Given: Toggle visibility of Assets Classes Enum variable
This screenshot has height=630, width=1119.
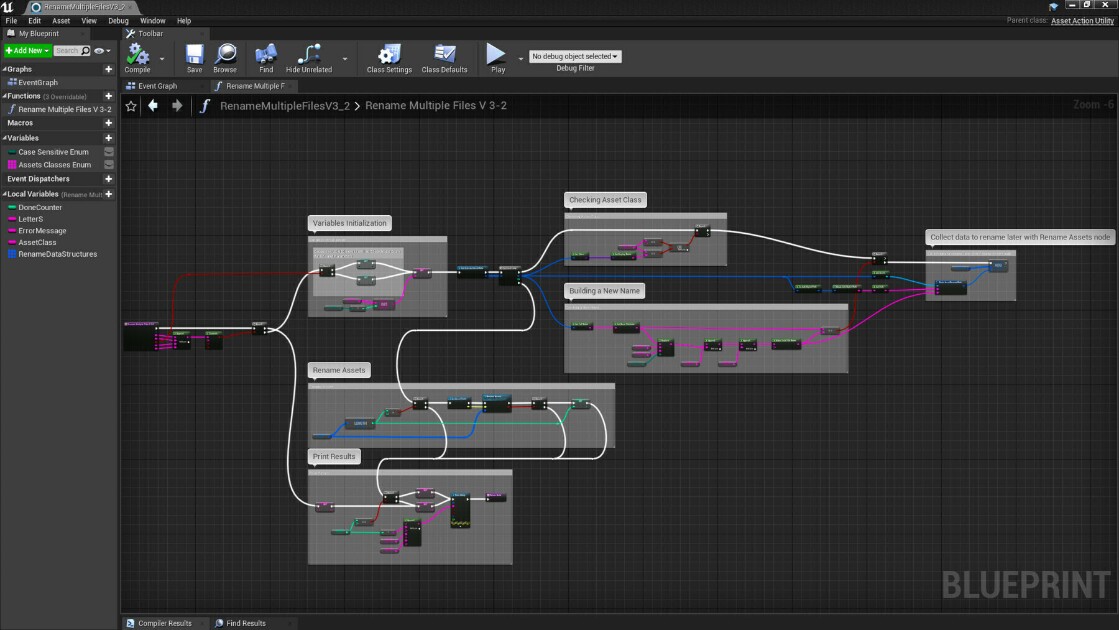Looking at the screenshot, I should coord(108,165).
